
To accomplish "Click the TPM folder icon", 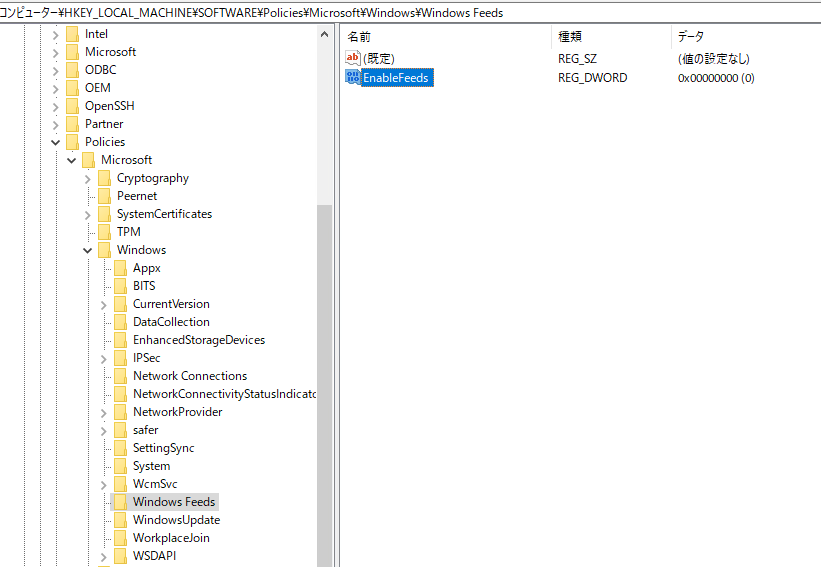I will pos(105,232).
